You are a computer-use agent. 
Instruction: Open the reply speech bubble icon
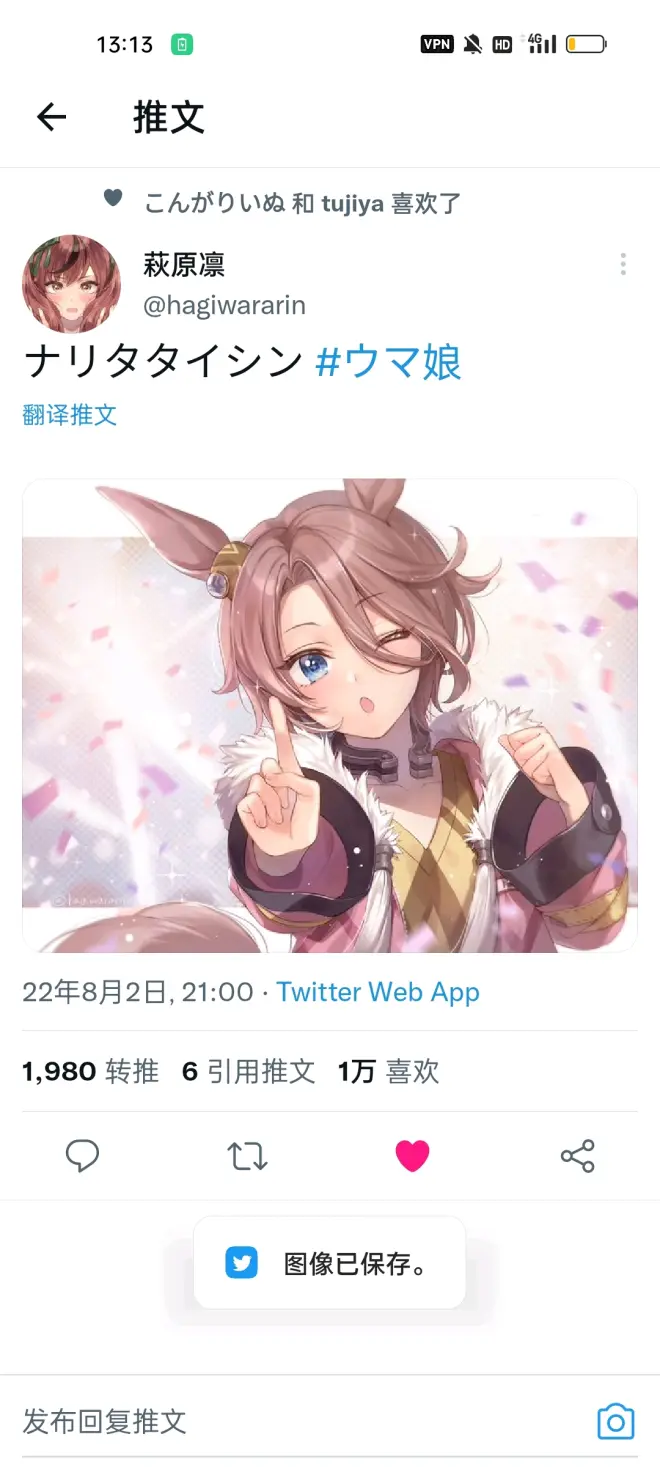pos(82,1156)
